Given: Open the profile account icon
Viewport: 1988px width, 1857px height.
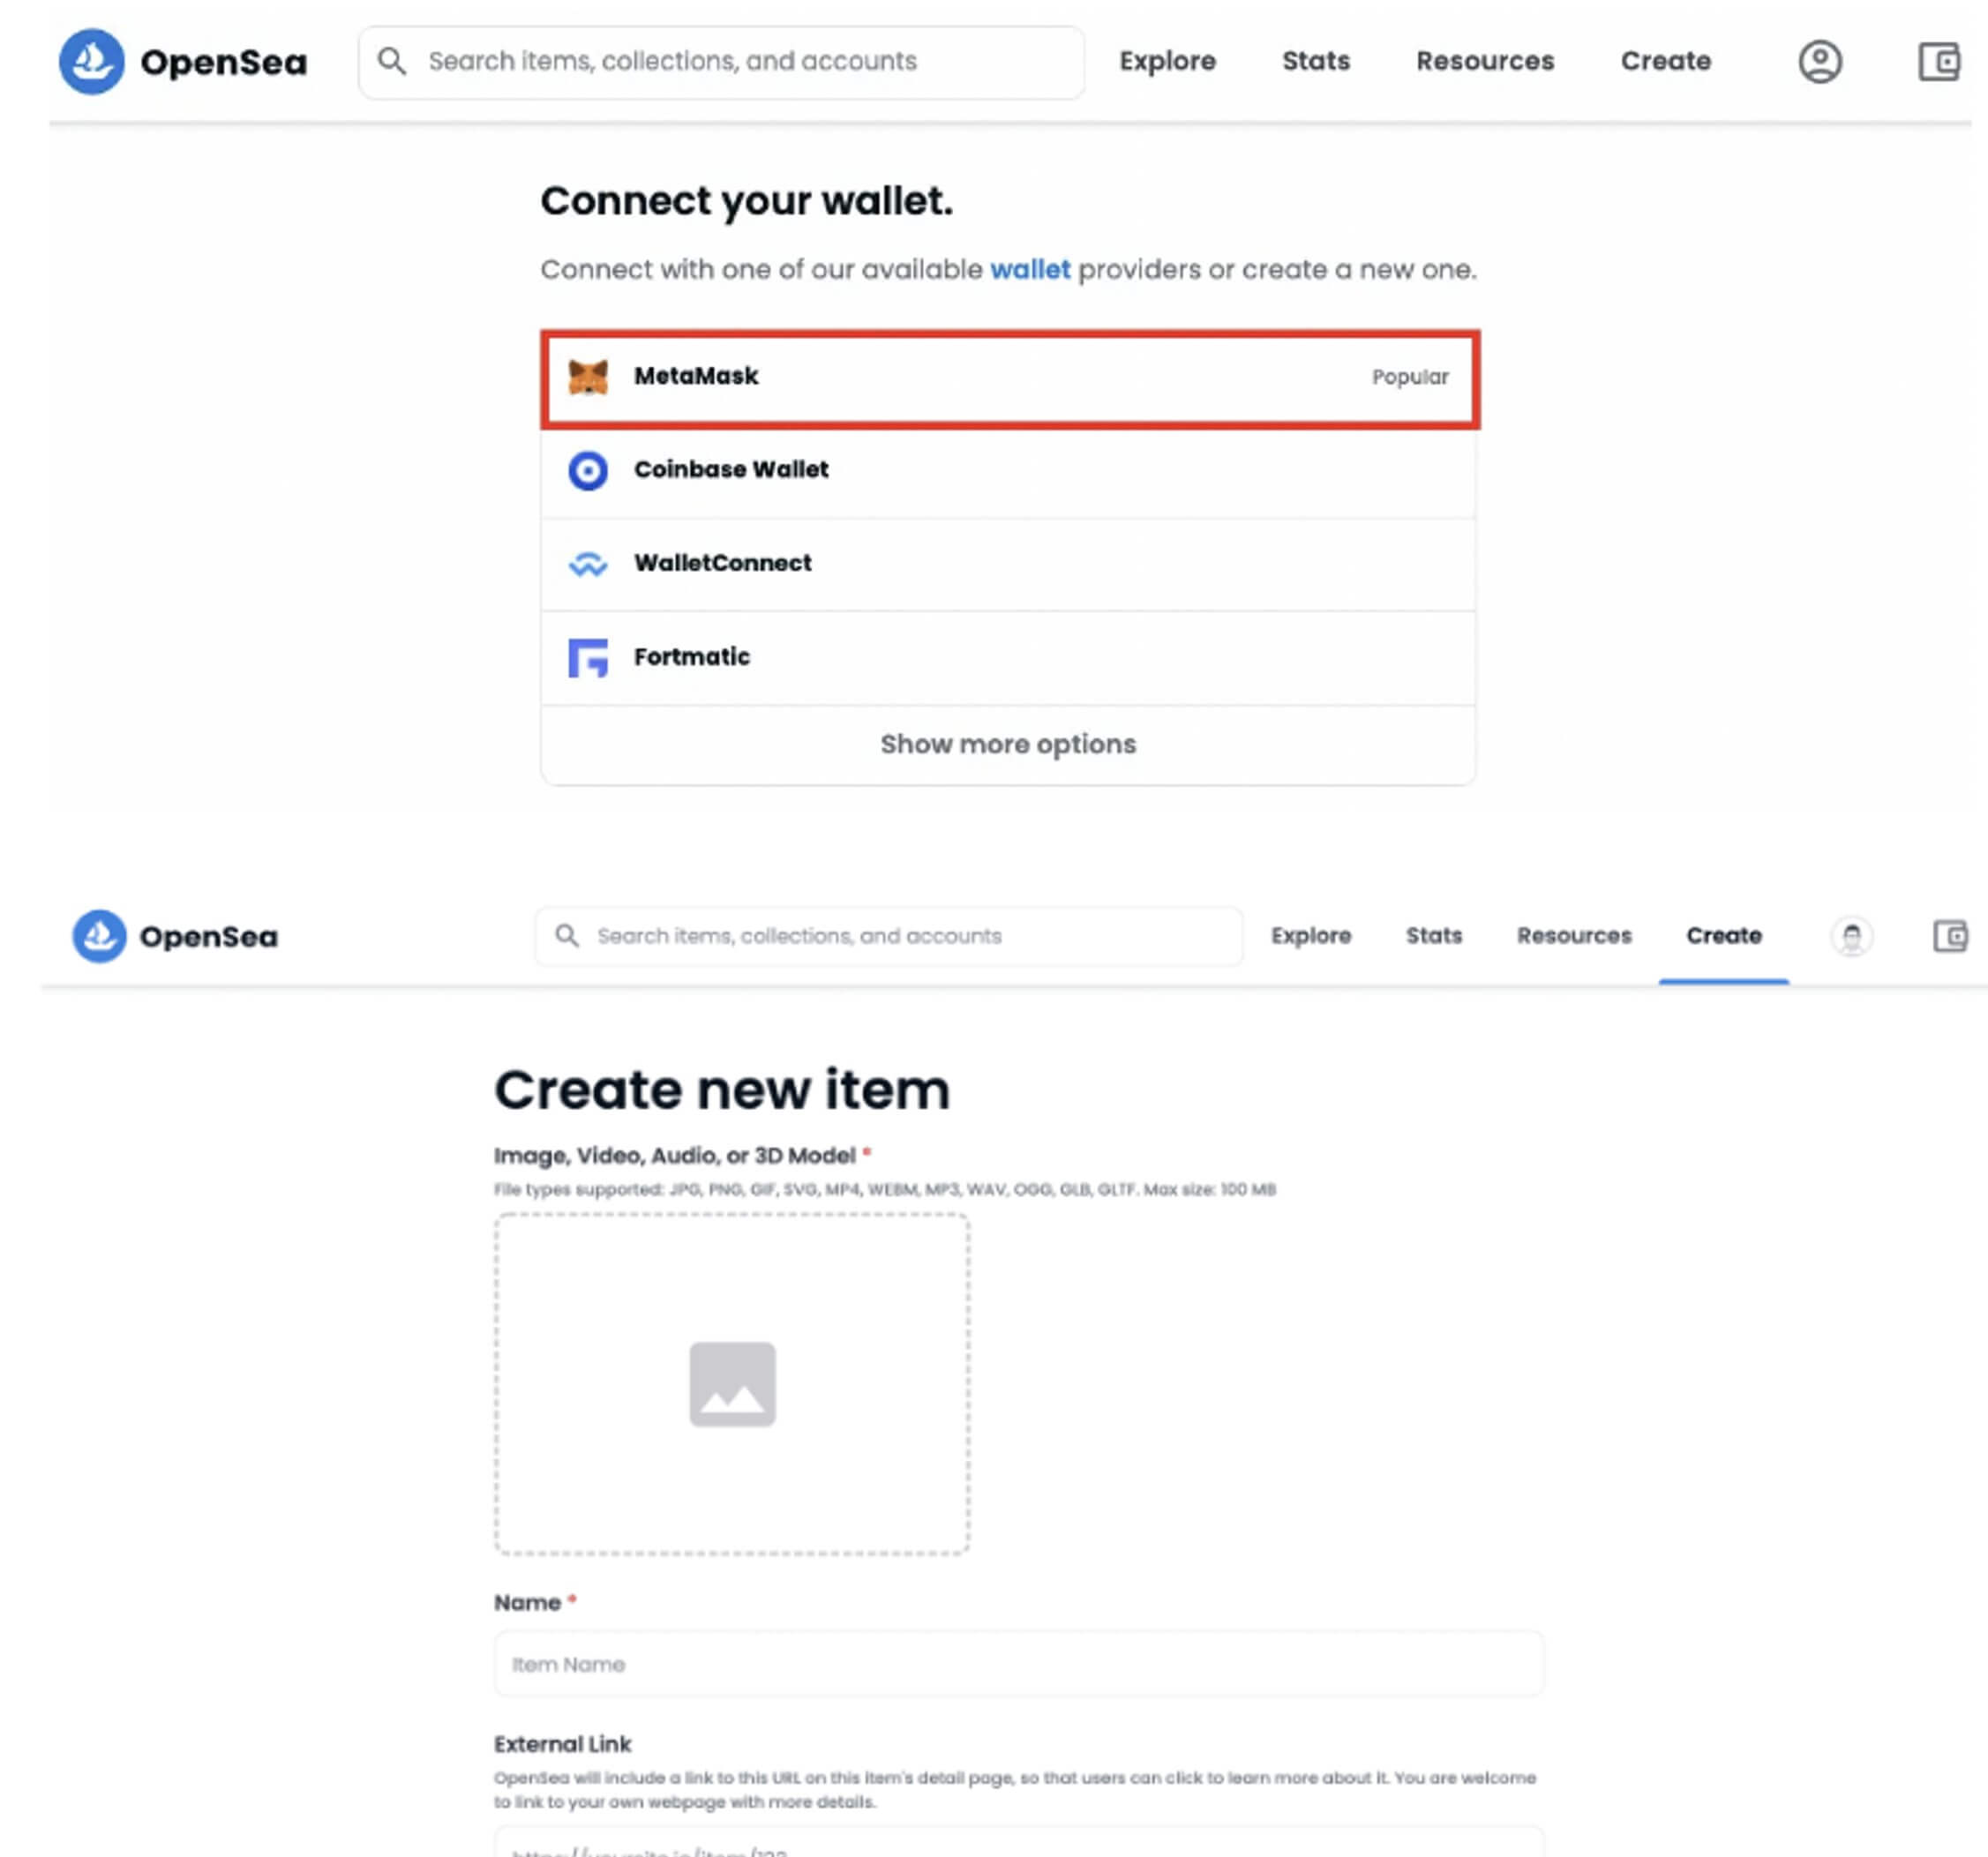Looking at the screenshot, I should click(x=1821, y=62).
